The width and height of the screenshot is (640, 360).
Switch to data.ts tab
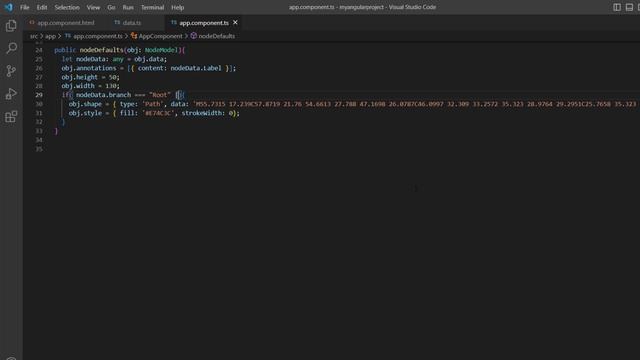tap(131, 23)
